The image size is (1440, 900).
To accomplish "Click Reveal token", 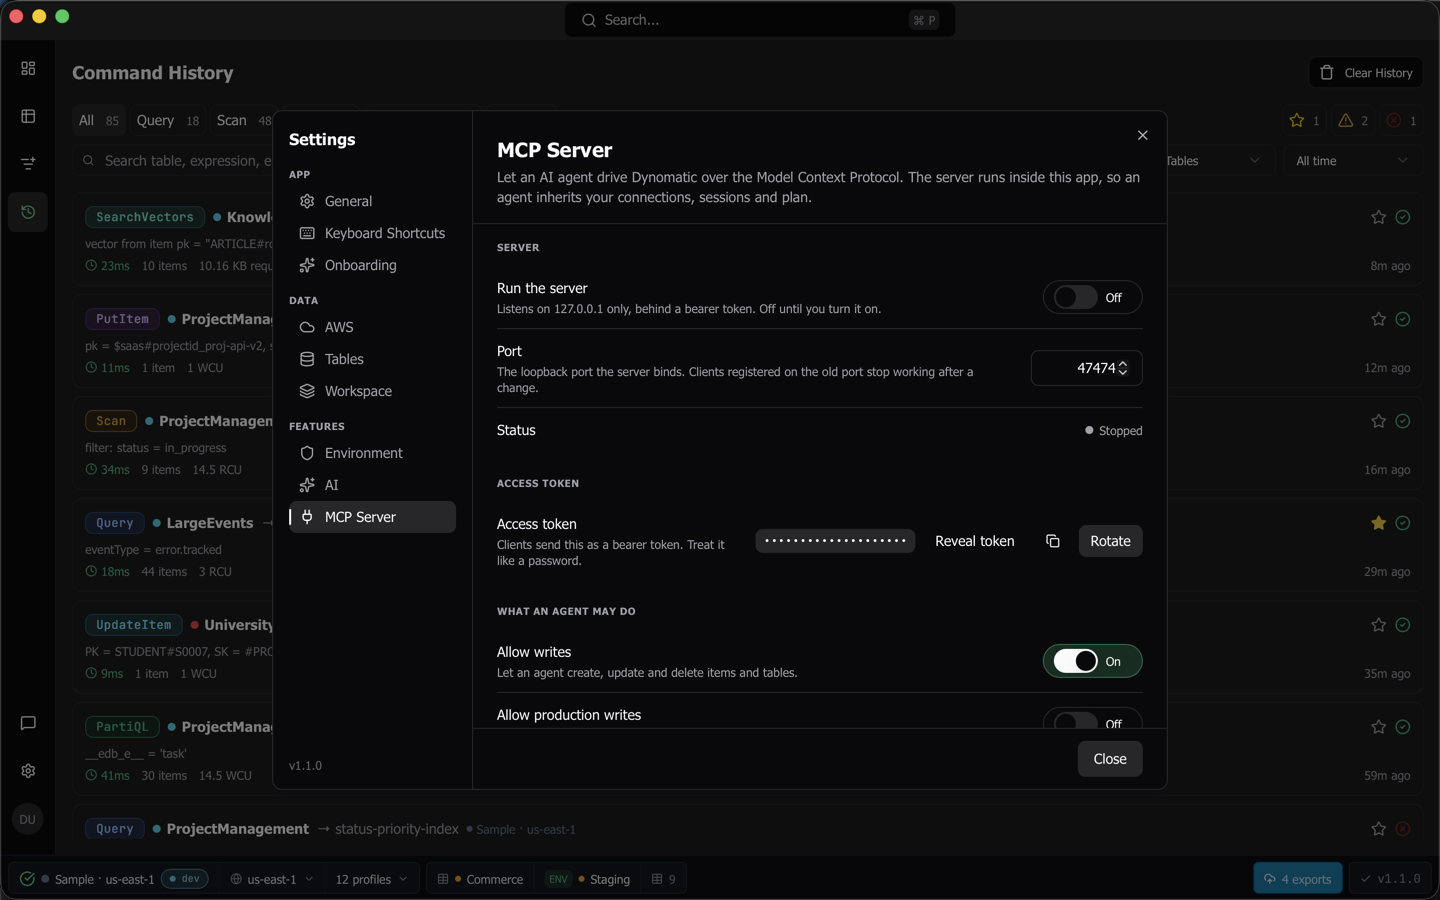I will point(974,541).
